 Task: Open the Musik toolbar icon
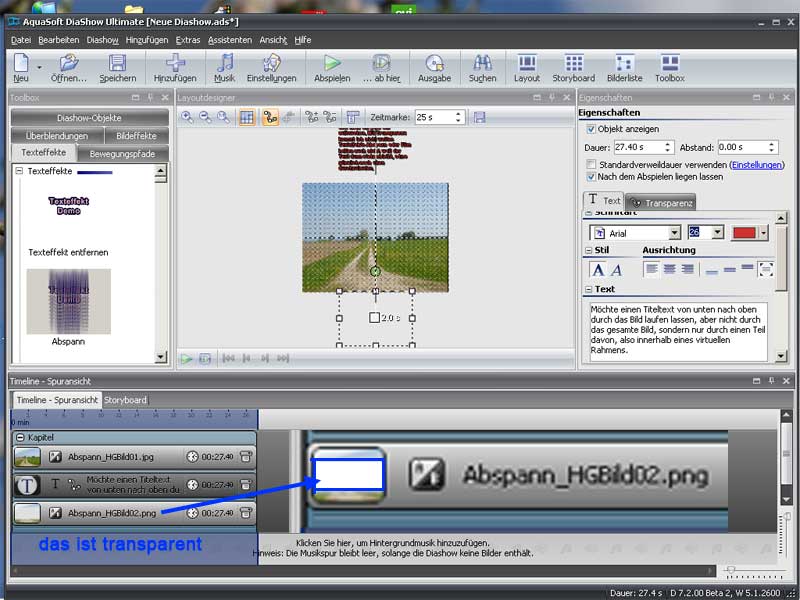[225, 64]
